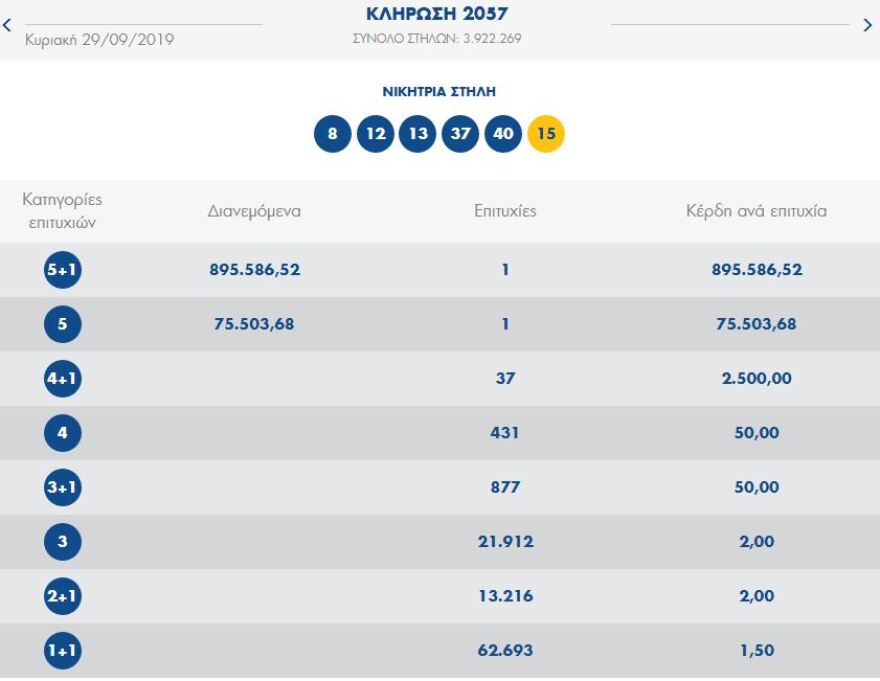The width and height of the screenshot is (880, 681).
Task: Select the draw title ΚΛΗΡΩΣΗ 2057
Action: pos(438,14)
